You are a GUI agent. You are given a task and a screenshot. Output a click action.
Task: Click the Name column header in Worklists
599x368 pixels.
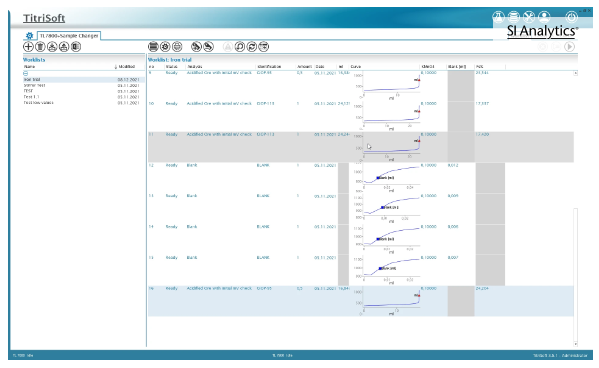(x=29, y=66)
